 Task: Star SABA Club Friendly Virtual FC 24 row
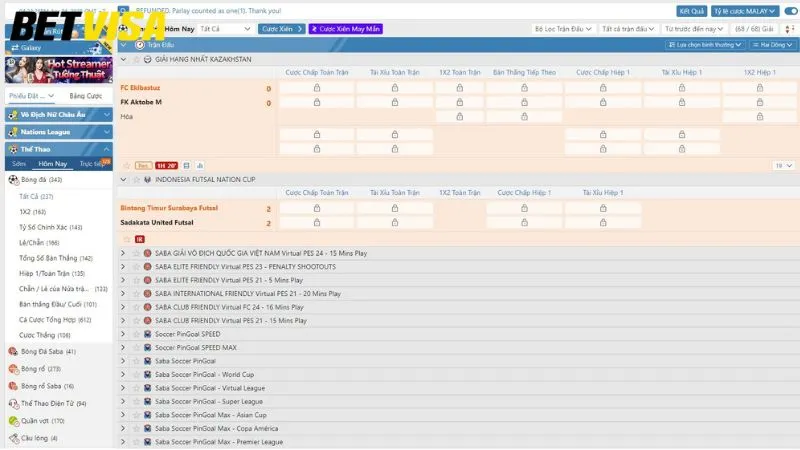coord(136,307)
